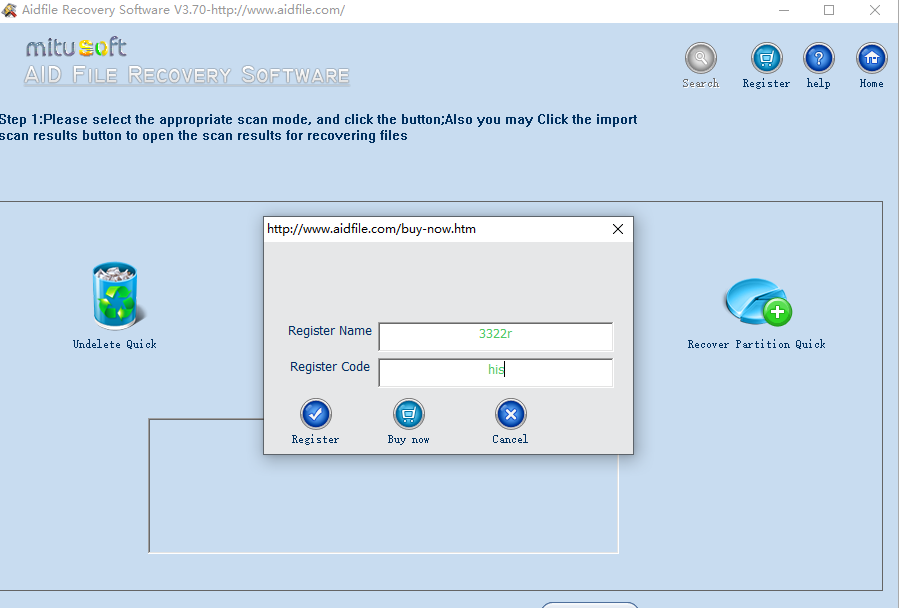The image size is (899, 608).
Task: Select the Recover Partition Quick icon
Action: pyautogui.click(x=755, y=300)
